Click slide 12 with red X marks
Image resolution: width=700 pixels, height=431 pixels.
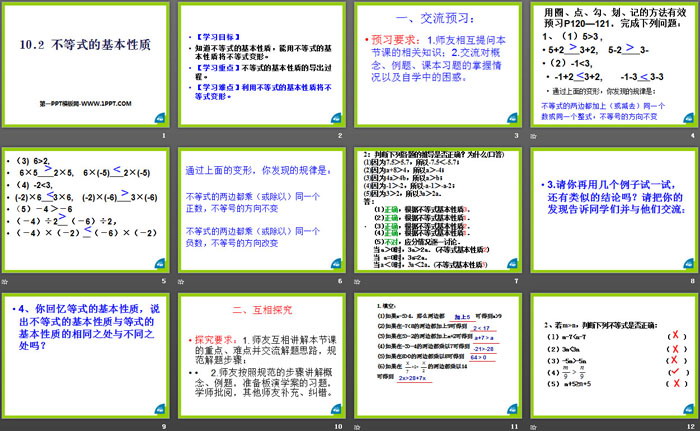coord(614,356)
